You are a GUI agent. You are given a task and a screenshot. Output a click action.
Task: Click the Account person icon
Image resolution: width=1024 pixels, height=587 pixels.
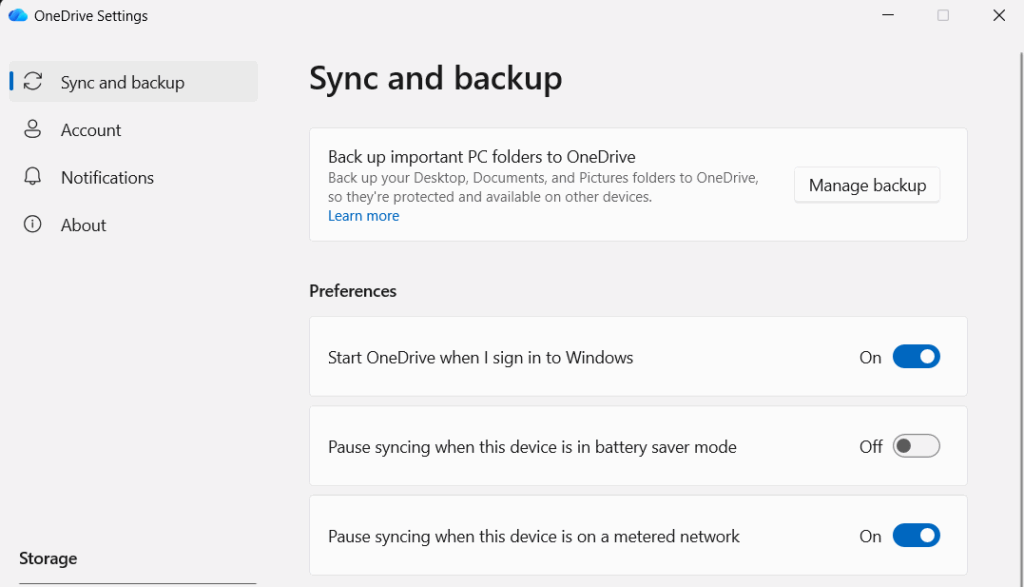pyautogui.click(x=33, y=130)
